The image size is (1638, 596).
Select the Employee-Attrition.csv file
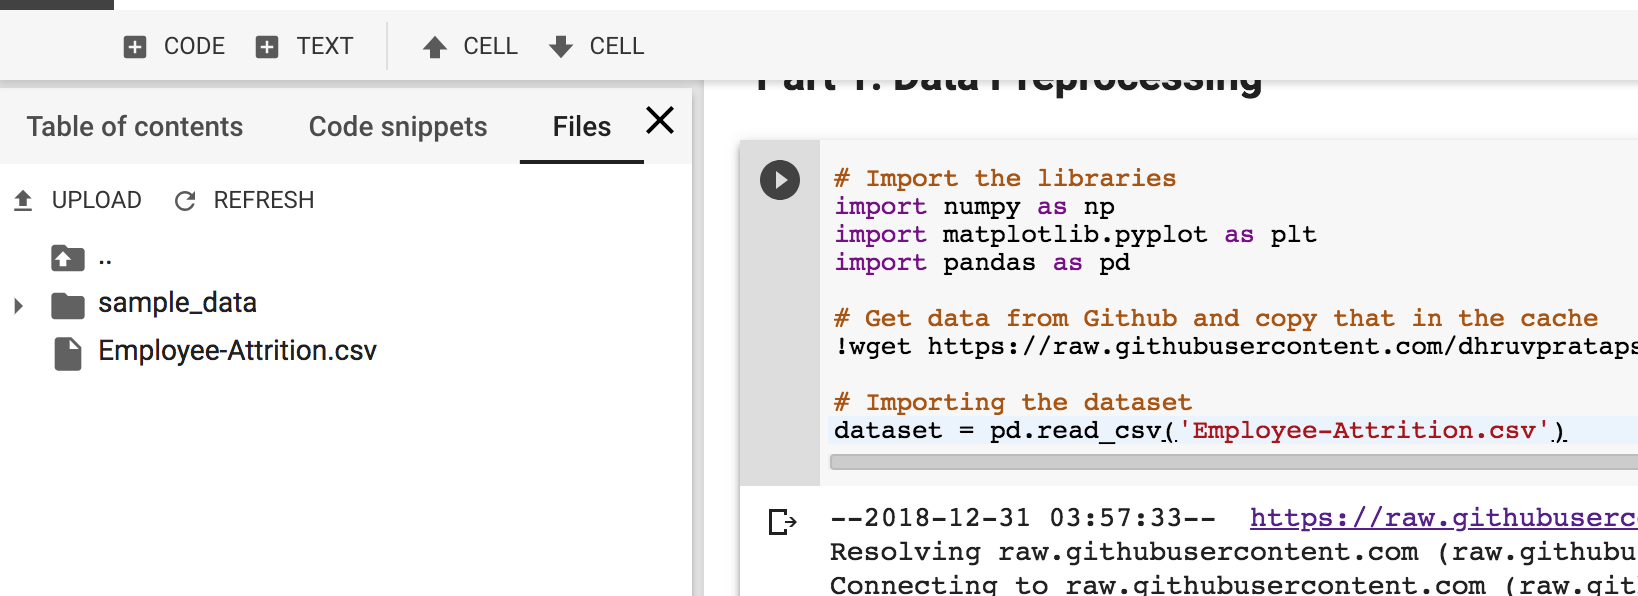(x=237, y=351)
